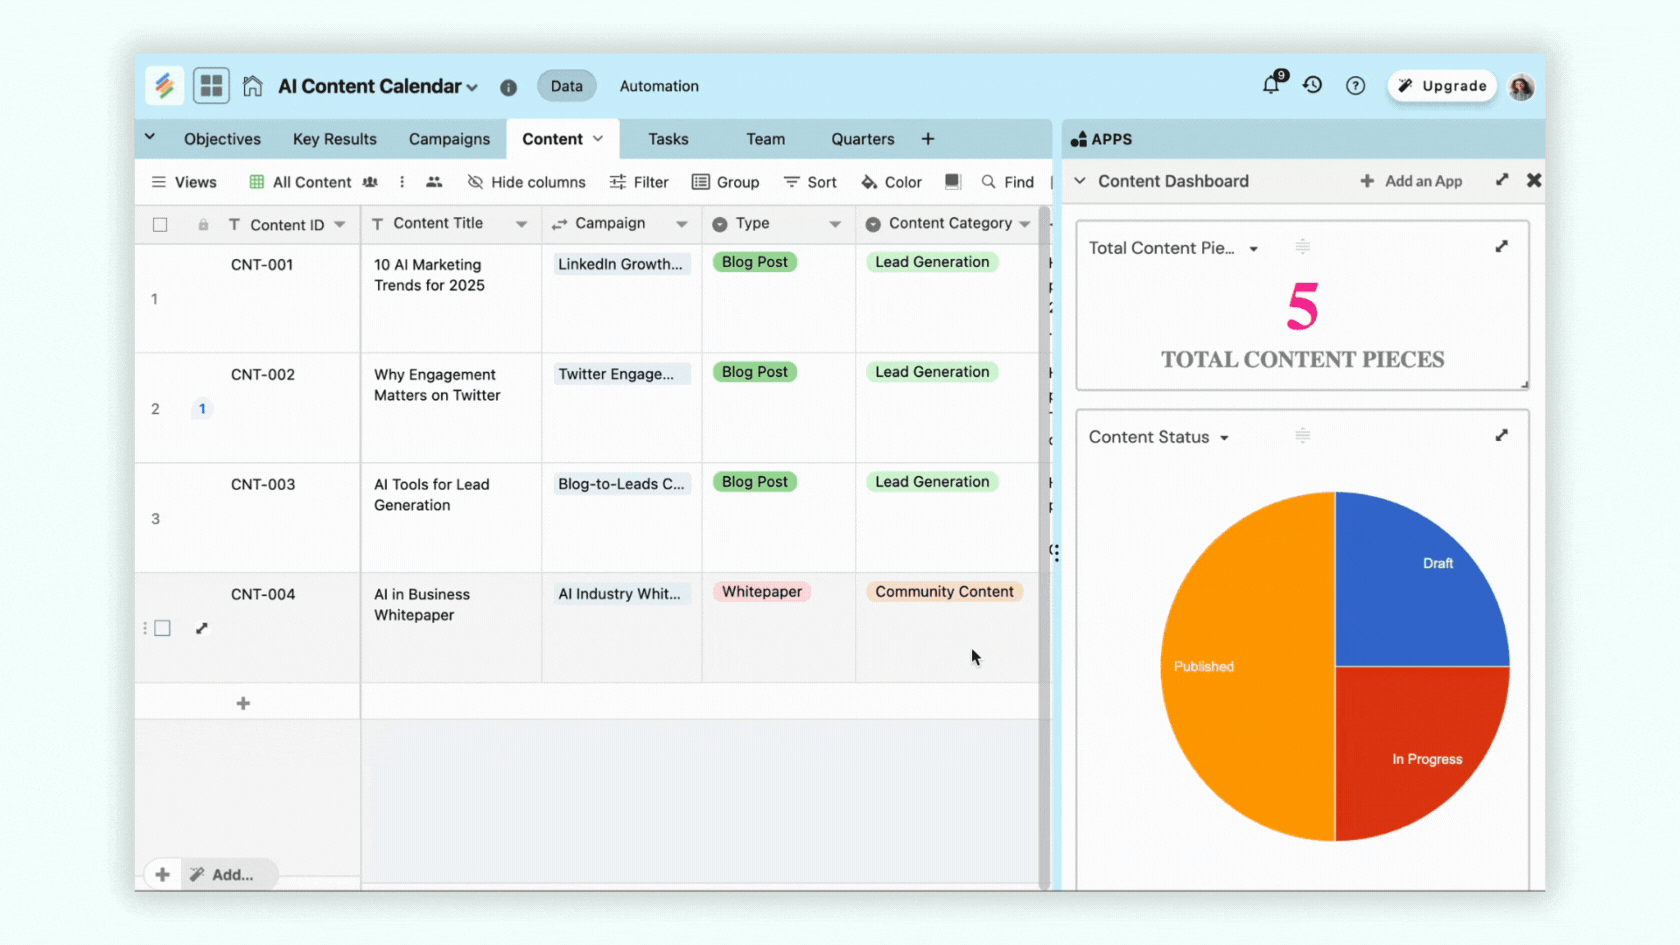Close the Apps panel
1680x945 pixels.
[x=1533, y=180]
